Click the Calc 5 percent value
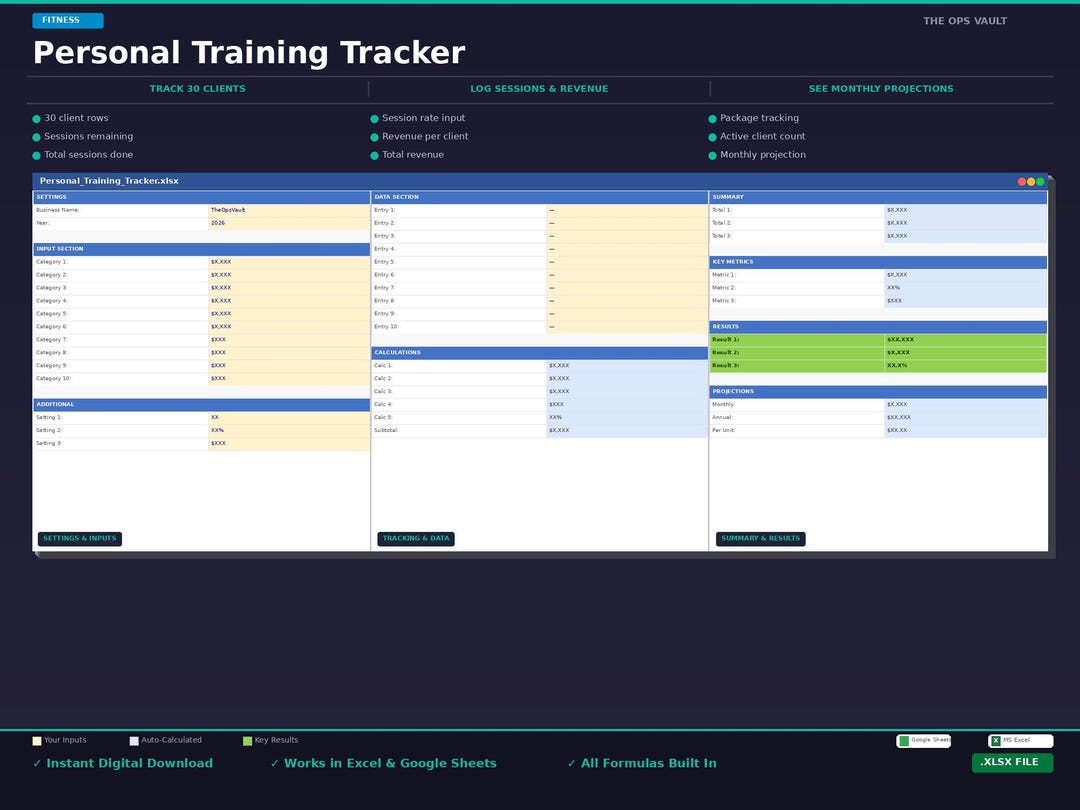The height and width of the screenshot is (810, 1080). click(x=627, y=417)
